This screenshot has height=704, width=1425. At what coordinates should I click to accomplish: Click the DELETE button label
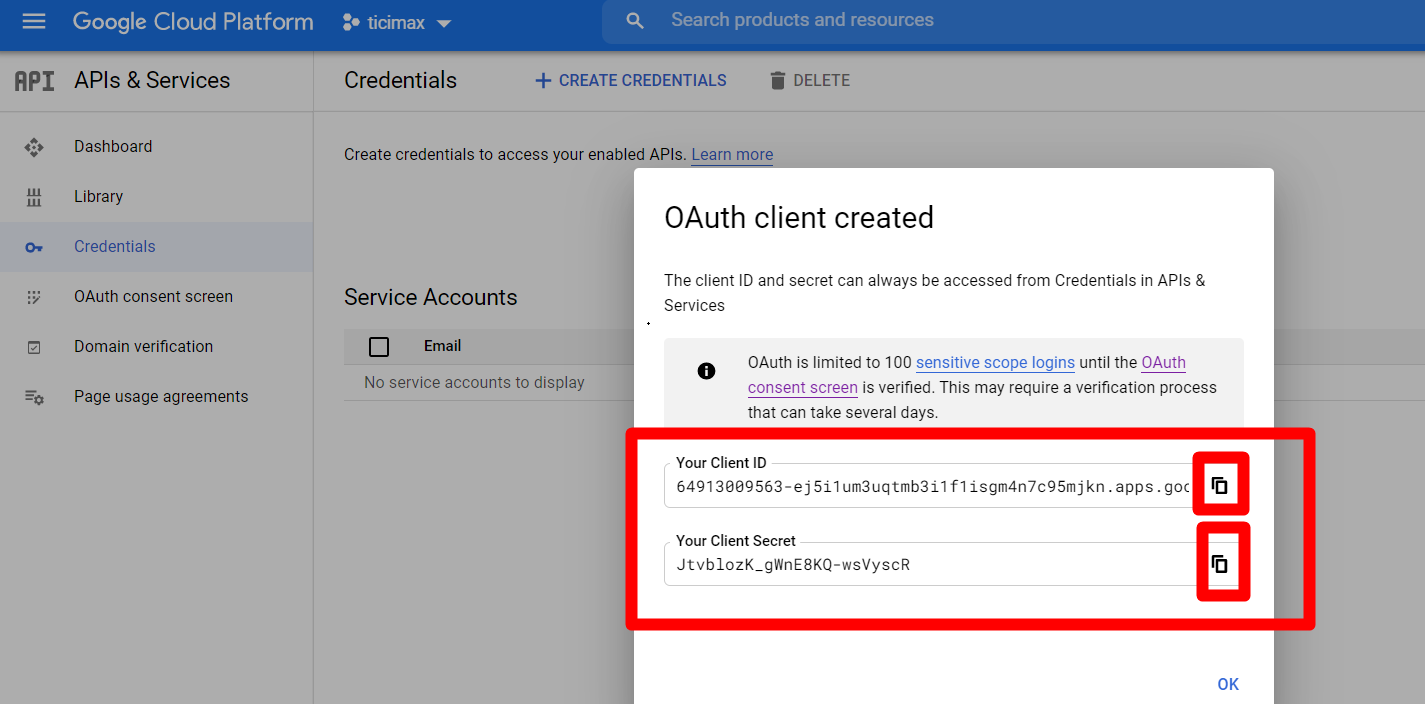(822, 81)
